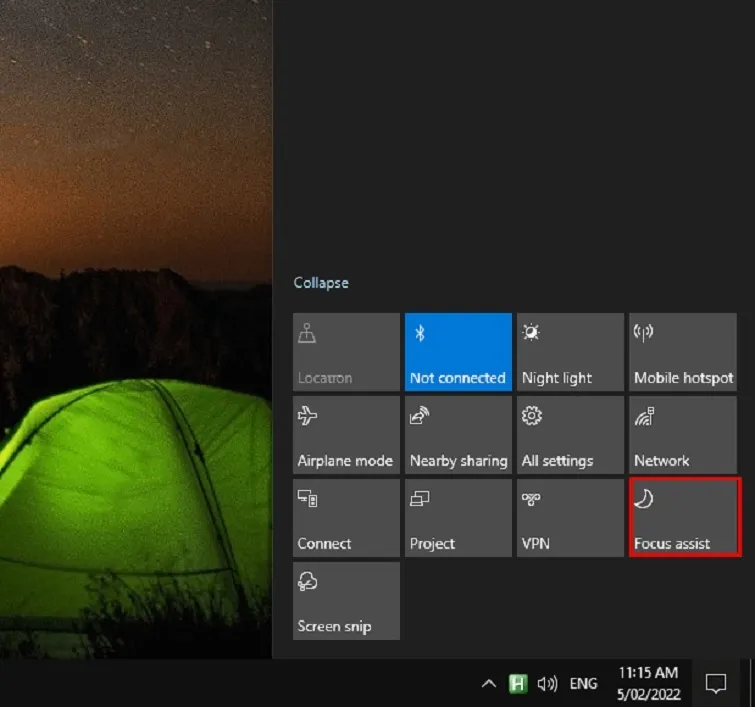
Task: Enable Airplane mode tile
Action: point(346,434)
